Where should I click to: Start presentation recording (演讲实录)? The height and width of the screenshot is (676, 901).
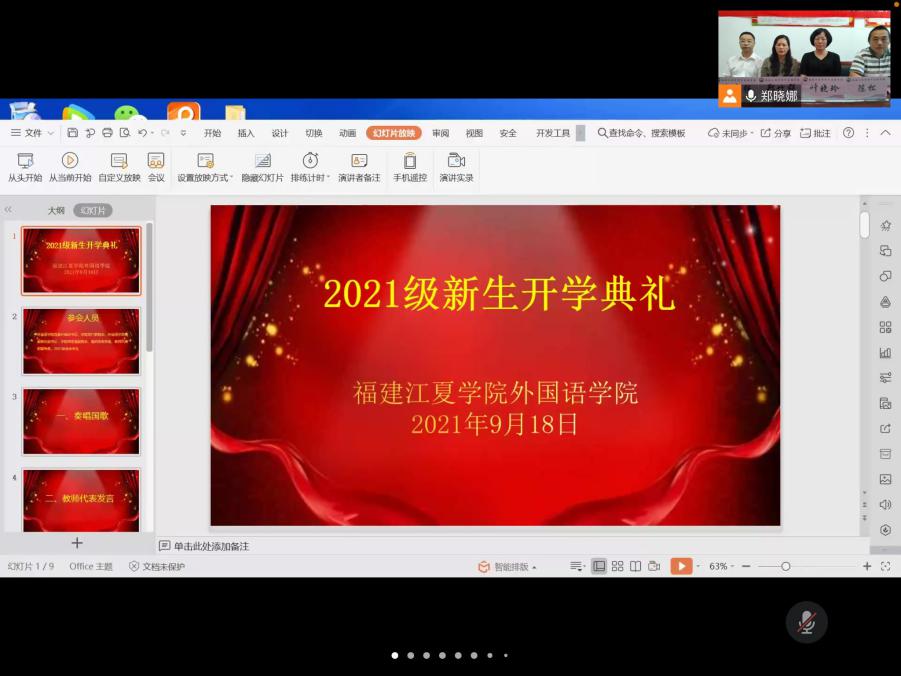pos(456,166)
